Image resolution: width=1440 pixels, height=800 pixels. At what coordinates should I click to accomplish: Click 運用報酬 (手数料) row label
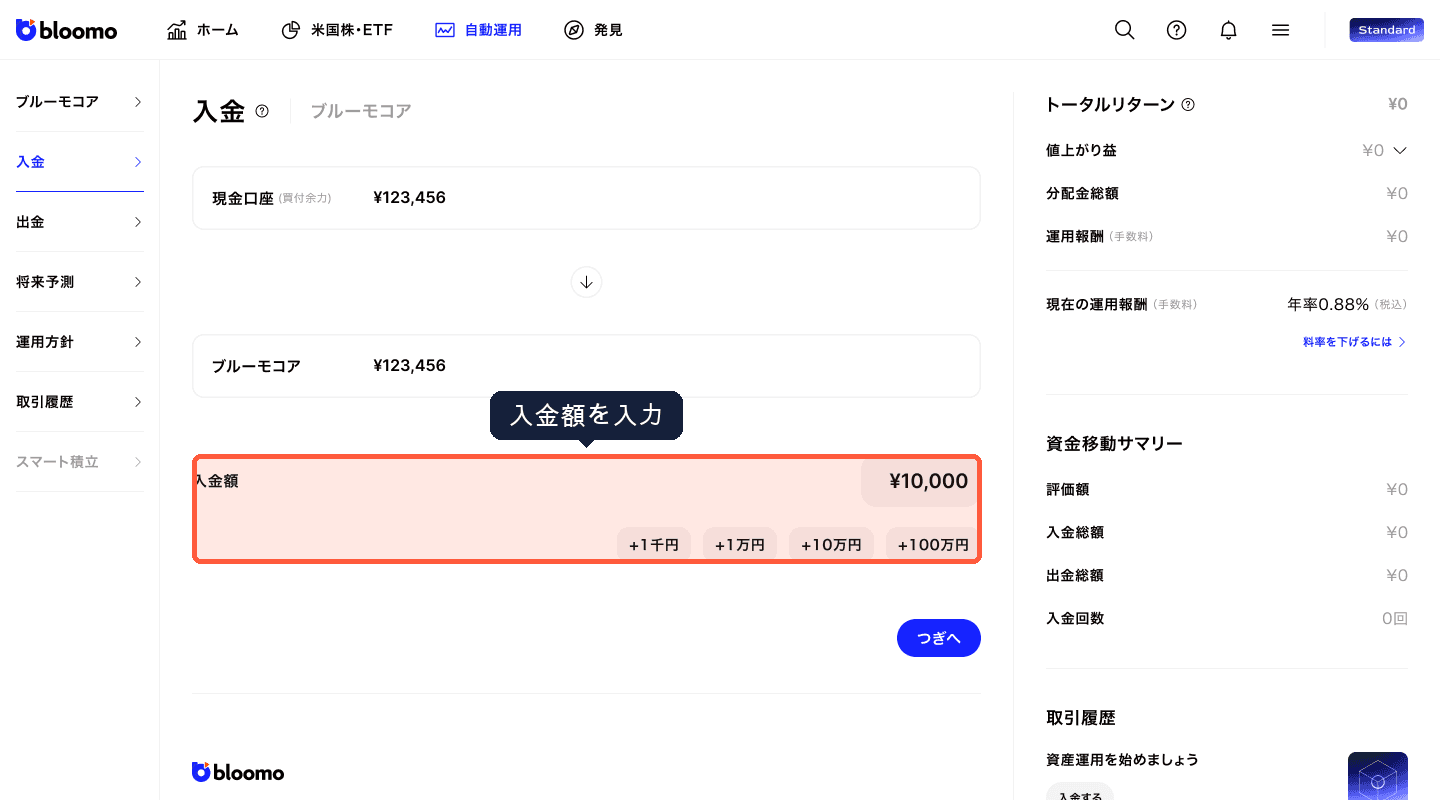1100,236
